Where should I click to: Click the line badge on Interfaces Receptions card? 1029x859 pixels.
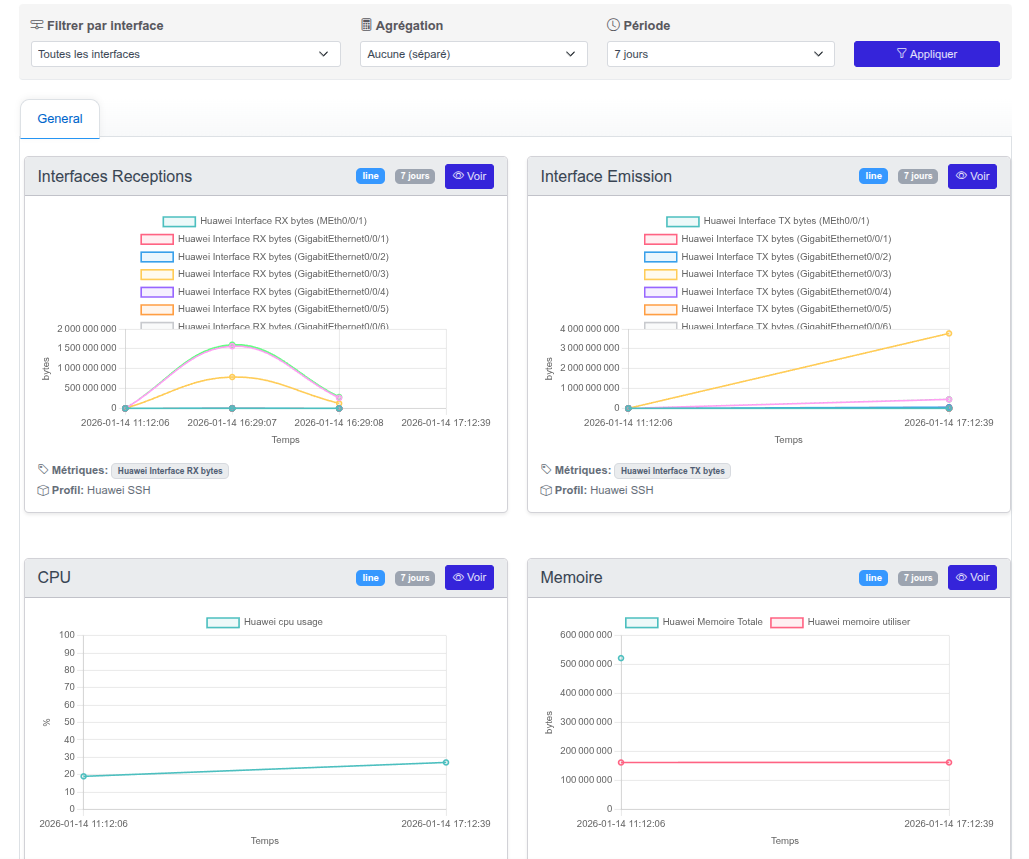point(370,176)
